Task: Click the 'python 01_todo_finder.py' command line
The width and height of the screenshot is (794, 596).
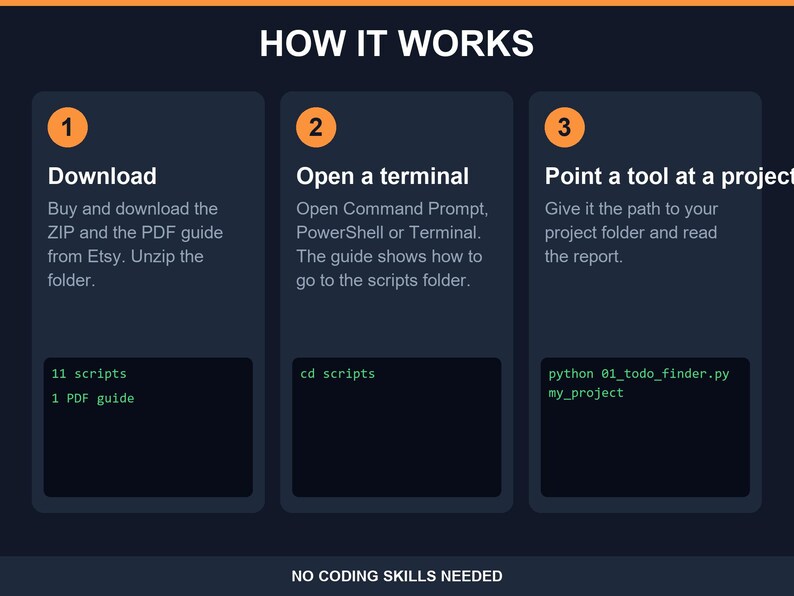Action: (x=639, y=374)
